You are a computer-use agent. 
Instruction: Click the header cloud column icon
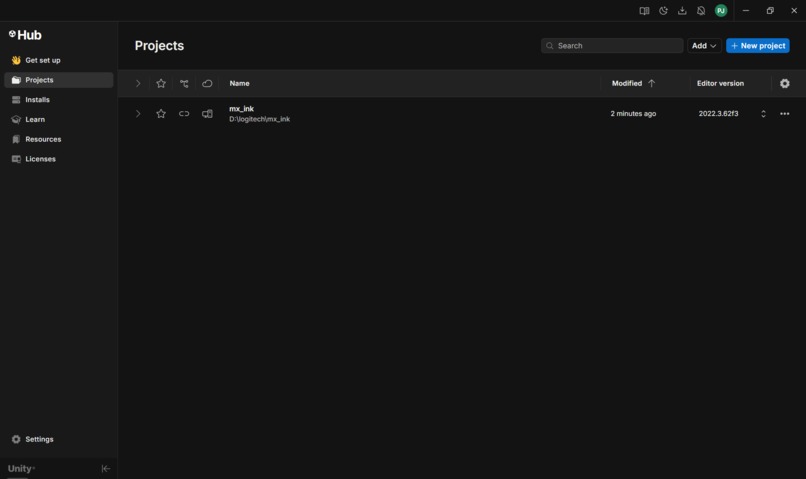207,83
